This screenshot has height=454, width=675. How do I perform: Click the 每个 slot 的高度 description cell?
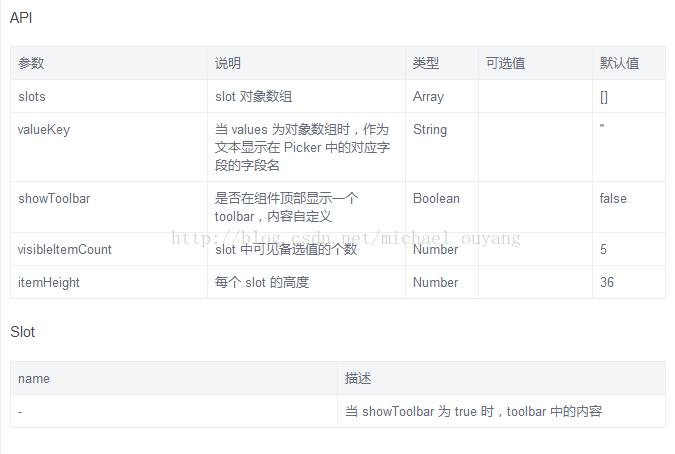pyautogui.click(x=262, y=283)
